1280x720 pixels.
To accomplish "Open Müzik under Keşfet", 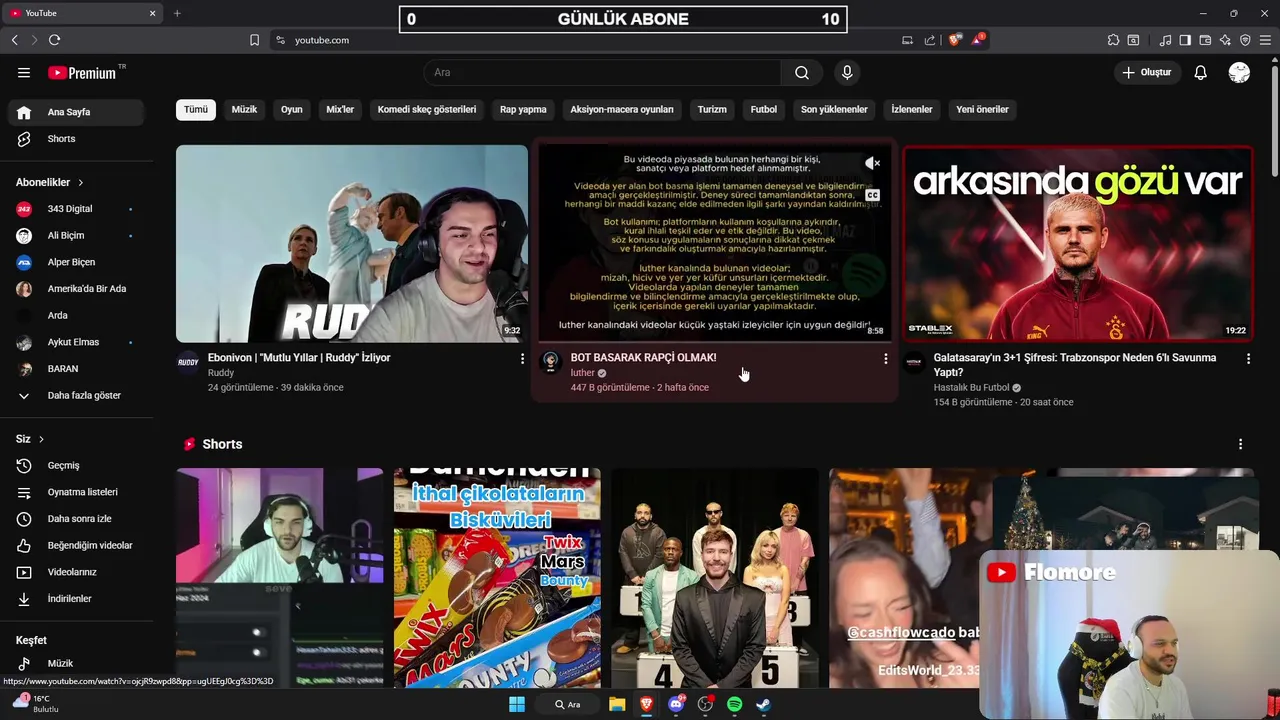I will coord(75,663).
